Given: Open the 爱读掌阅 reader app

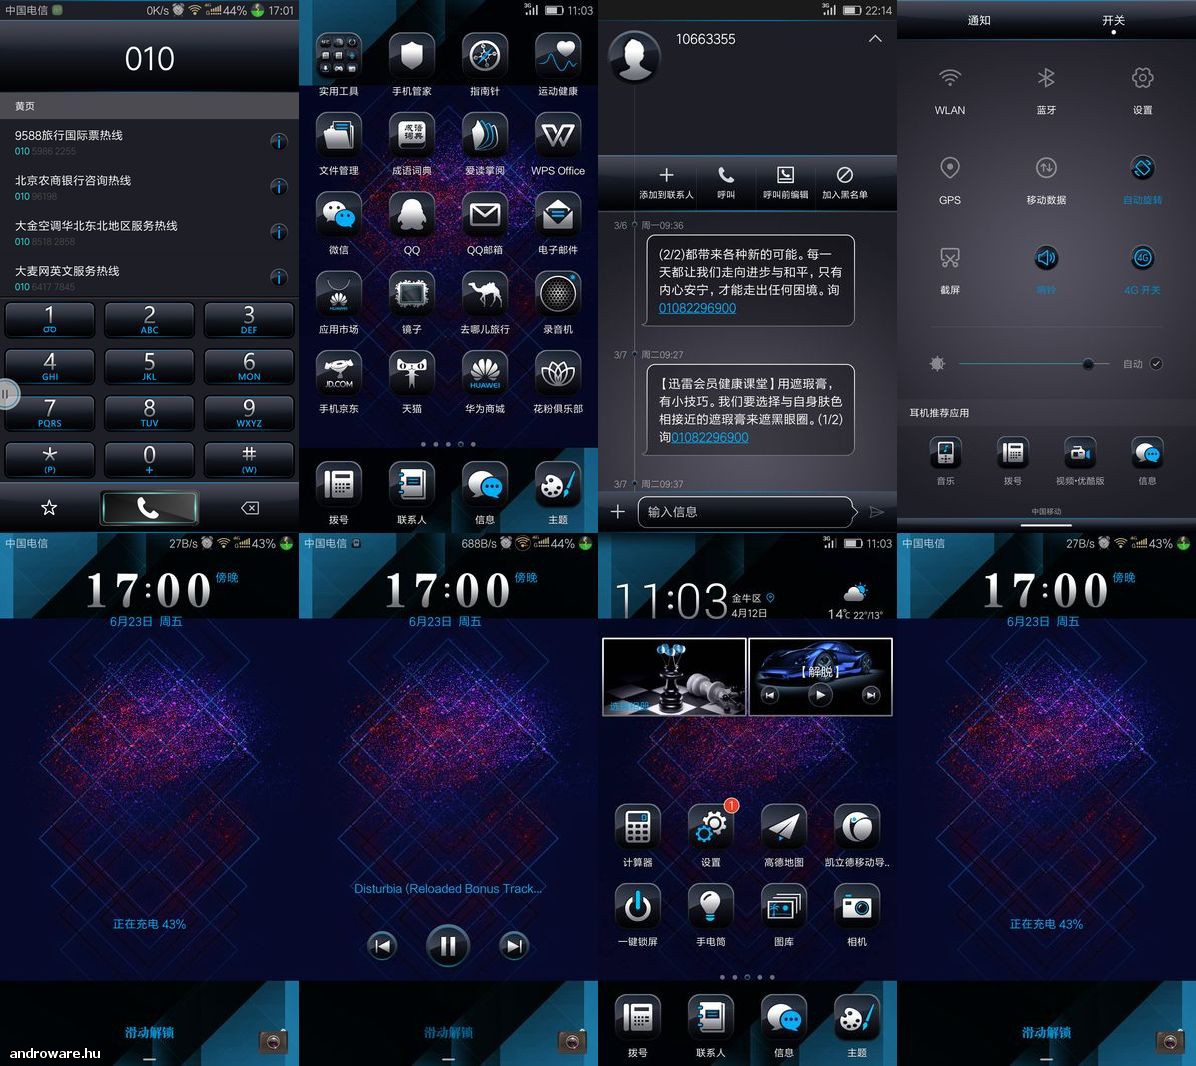Looking at the screenshot, I should (x=484, y=136).
